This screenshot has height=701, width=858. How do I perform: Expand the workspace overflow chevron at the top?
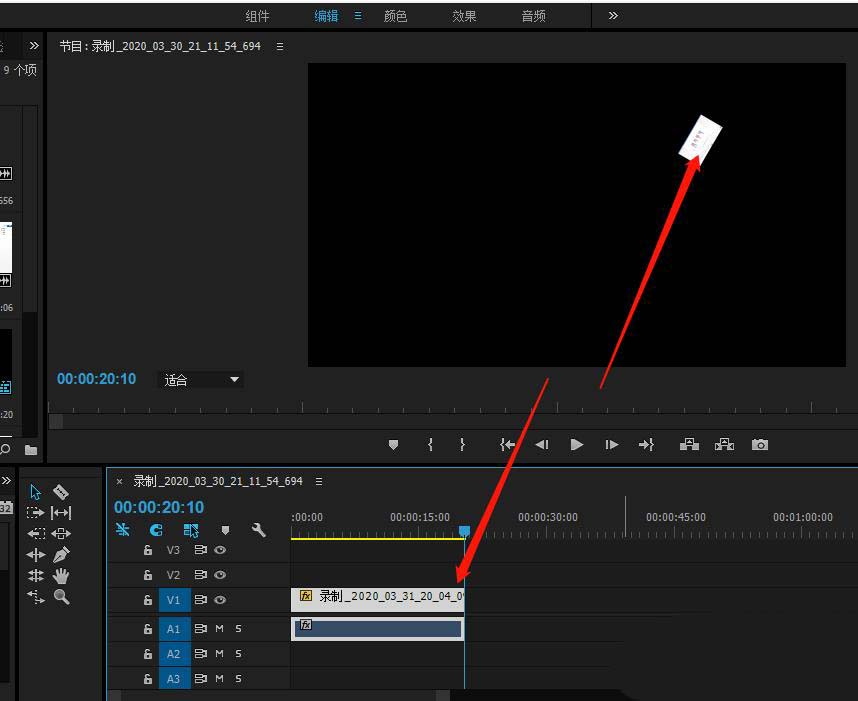click(613, 16)
